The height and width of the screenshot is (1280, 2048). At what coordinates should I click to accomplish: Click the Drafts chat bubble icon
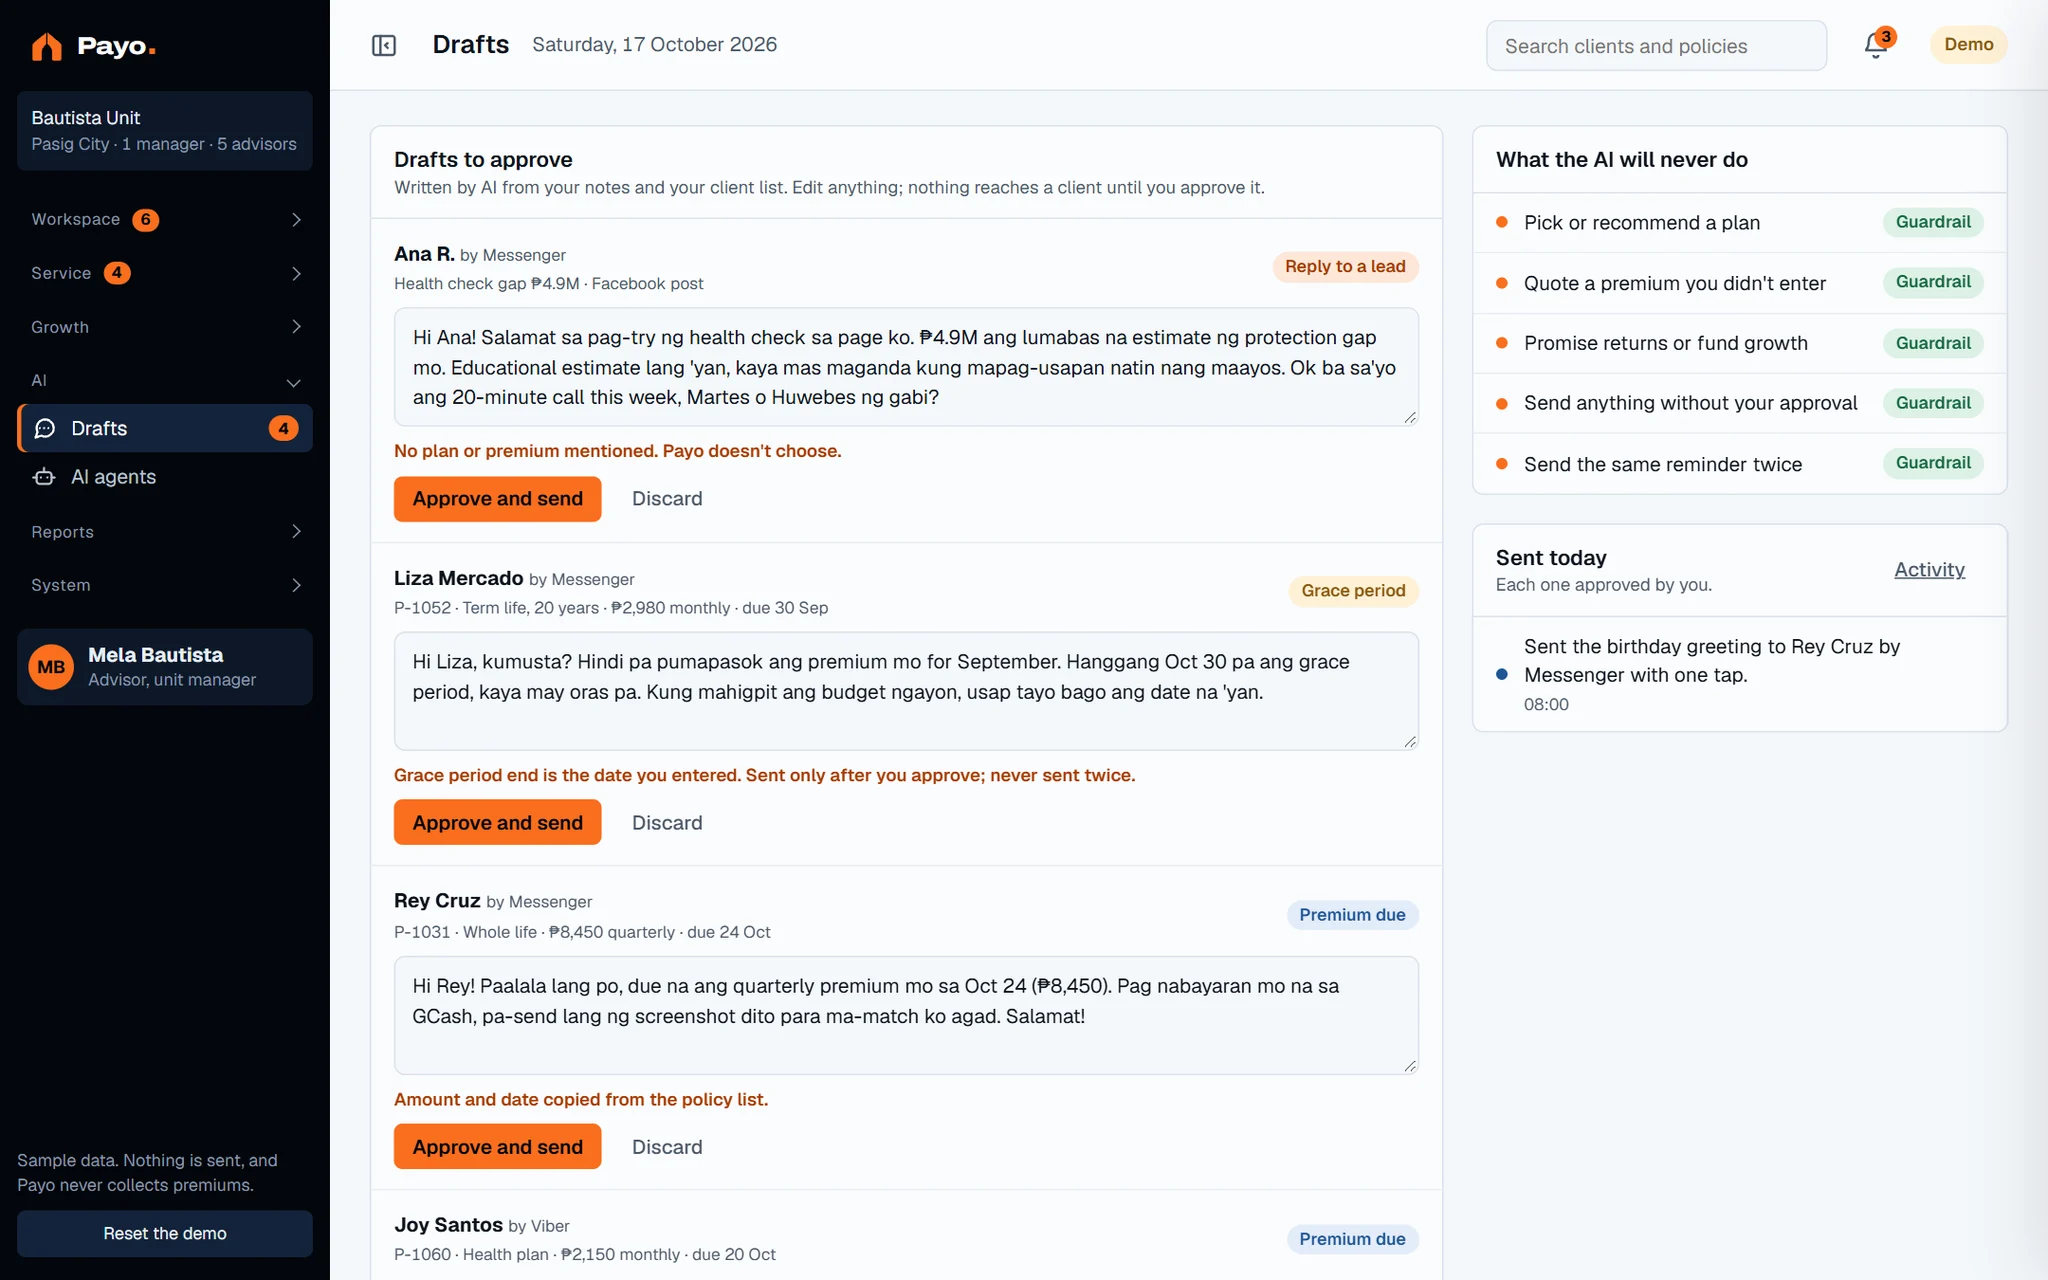click(x=45, y=429)
